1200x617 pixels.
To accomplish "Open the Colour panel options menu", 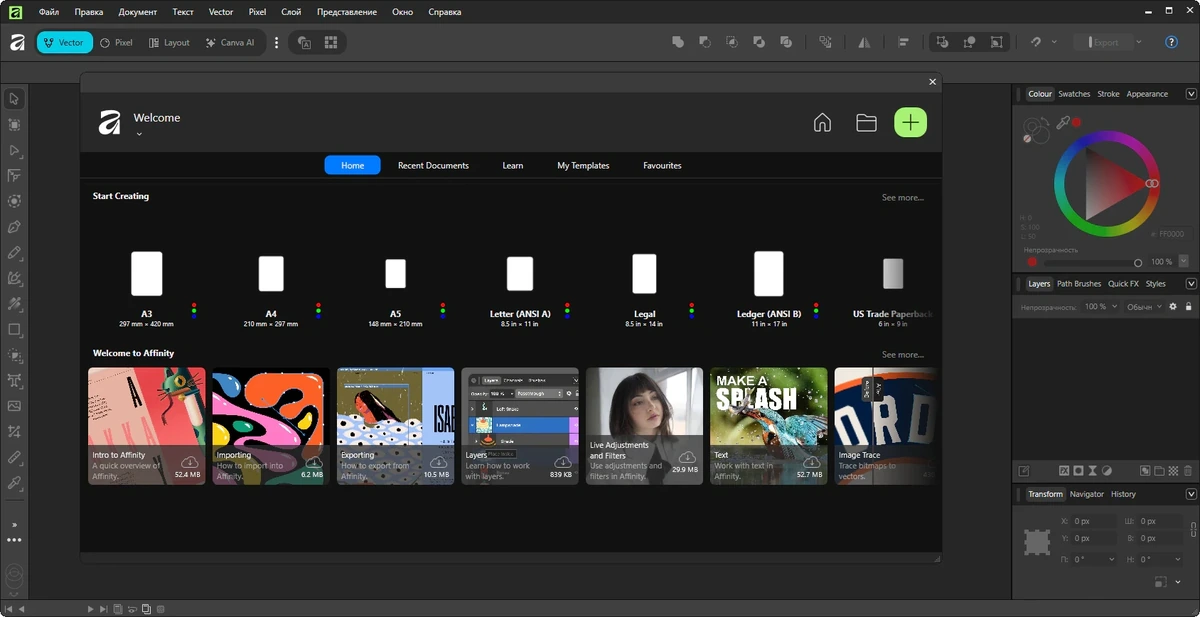I will click(x=1191, y=94).
